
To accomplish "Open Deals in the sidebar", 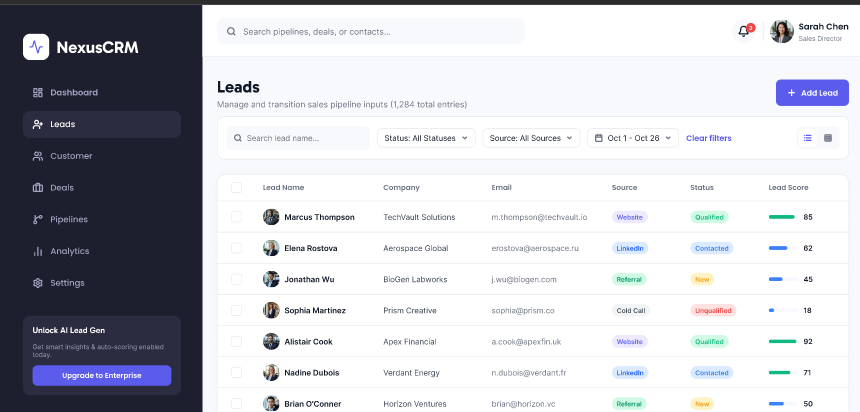I will (102, 188).
